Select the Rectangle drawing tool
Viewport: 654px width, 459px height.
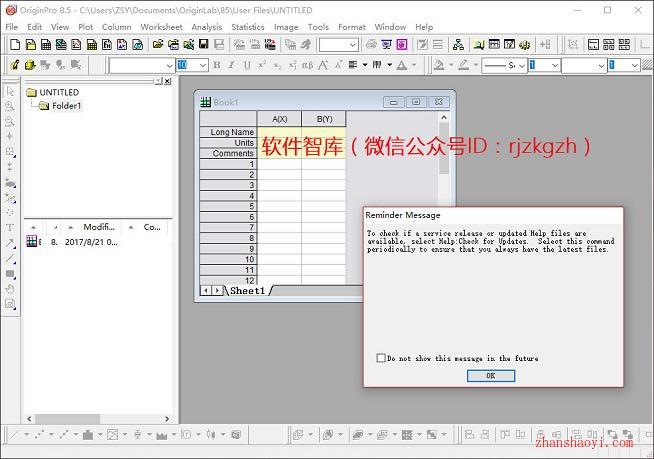10,274
